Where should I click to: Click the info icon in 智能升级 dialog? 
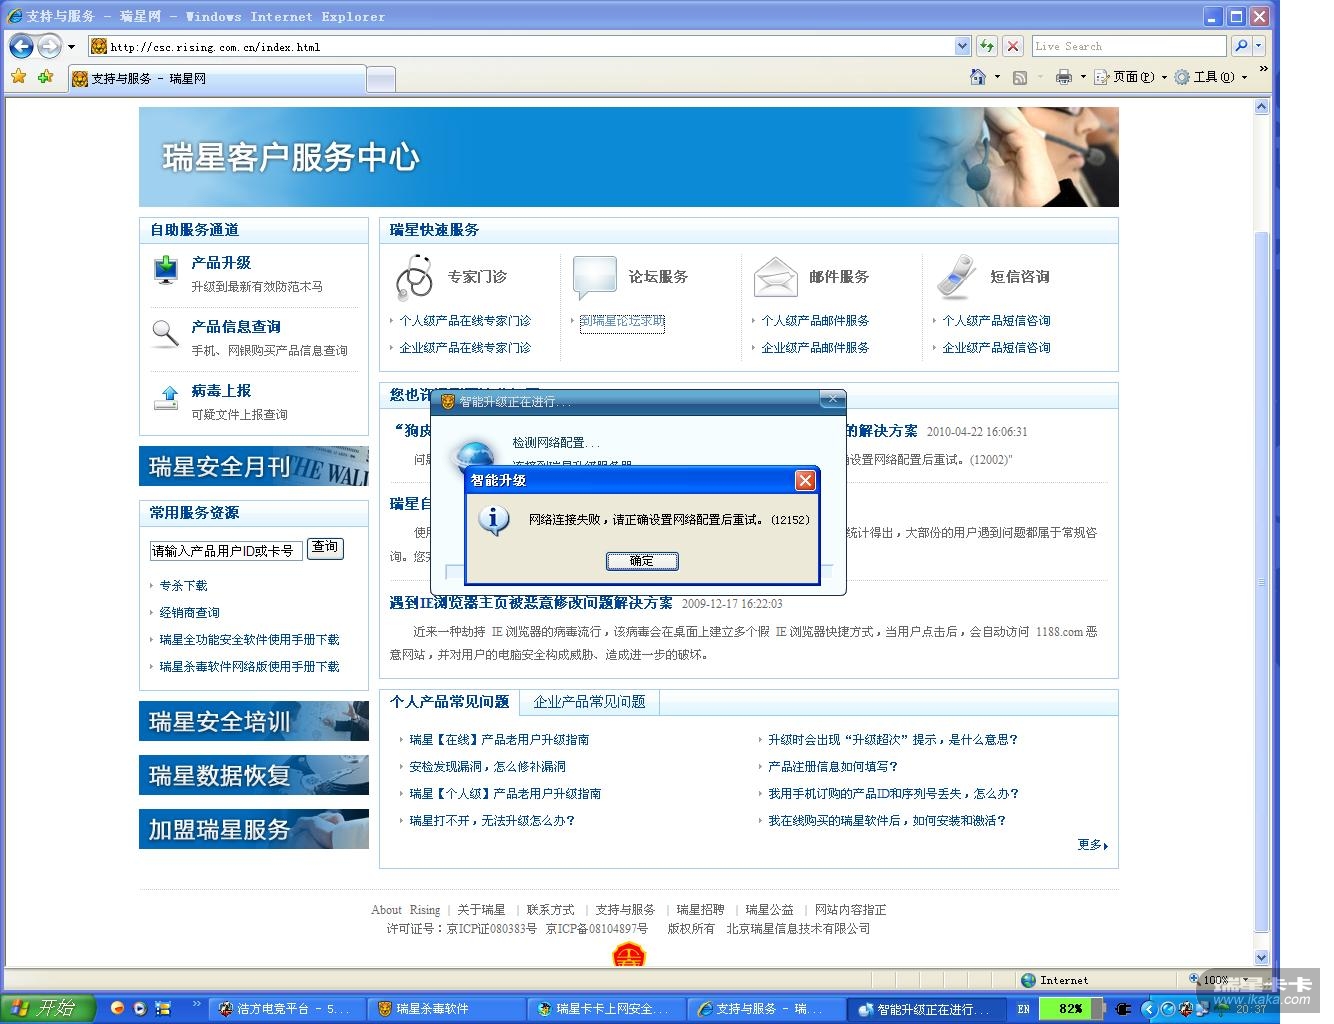coord(494,520)
